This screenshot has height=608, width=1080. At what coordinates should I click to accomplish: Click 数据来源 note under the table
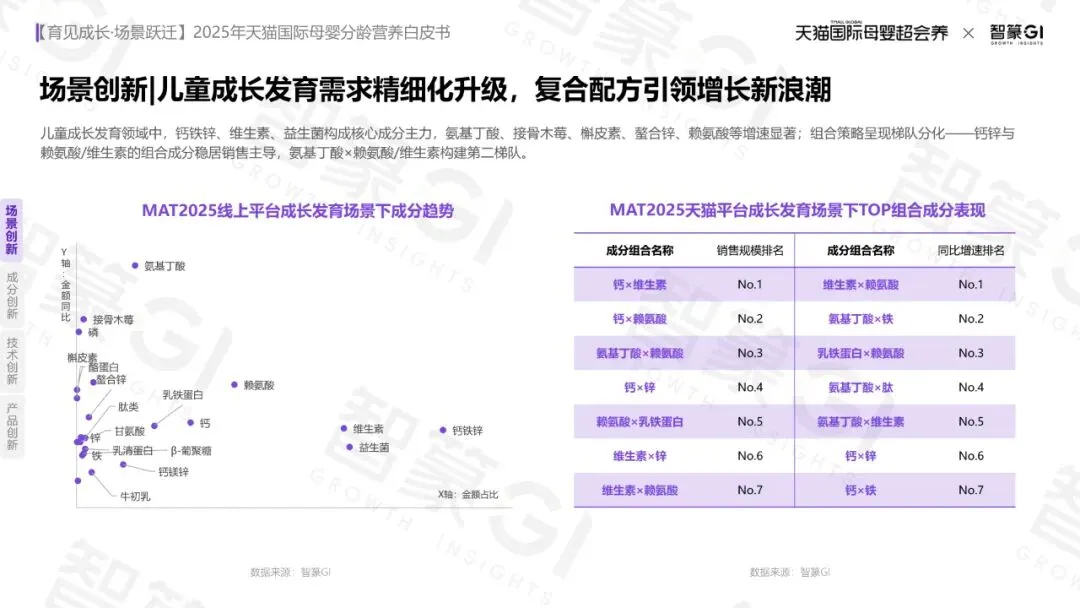click(x=789, y=572)
